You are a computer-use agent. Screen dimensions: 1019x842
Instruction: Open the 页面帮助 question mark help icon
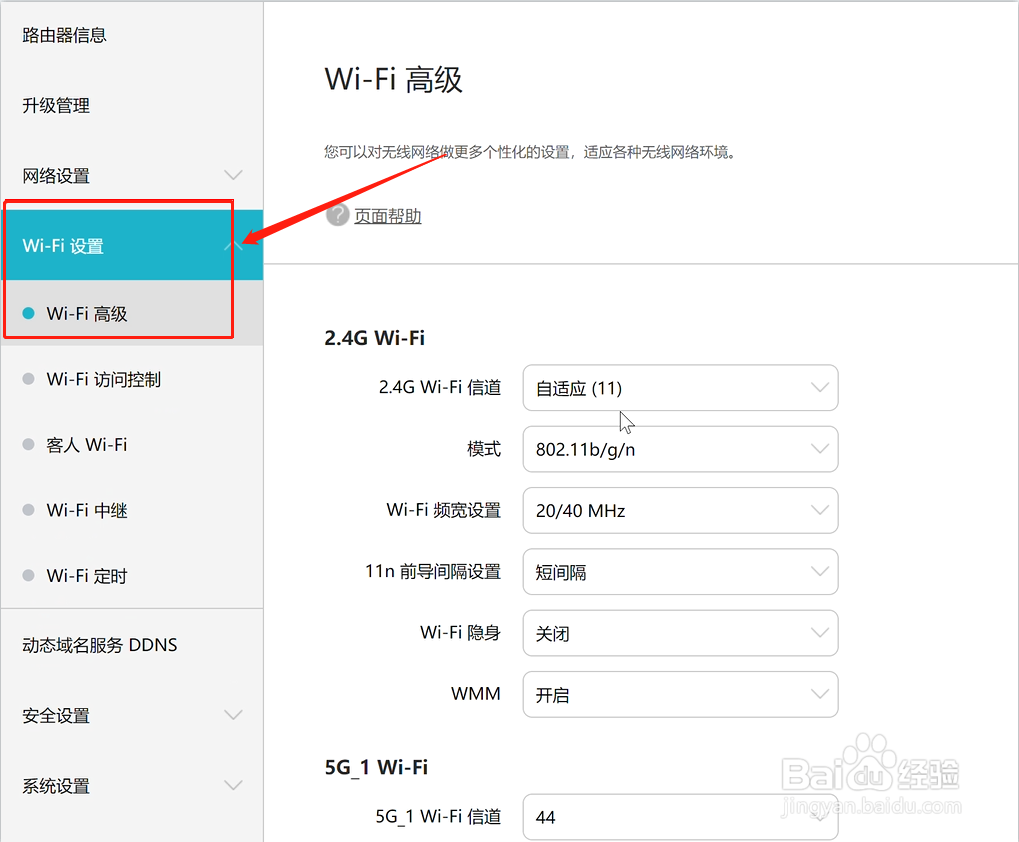click(337, 215)
